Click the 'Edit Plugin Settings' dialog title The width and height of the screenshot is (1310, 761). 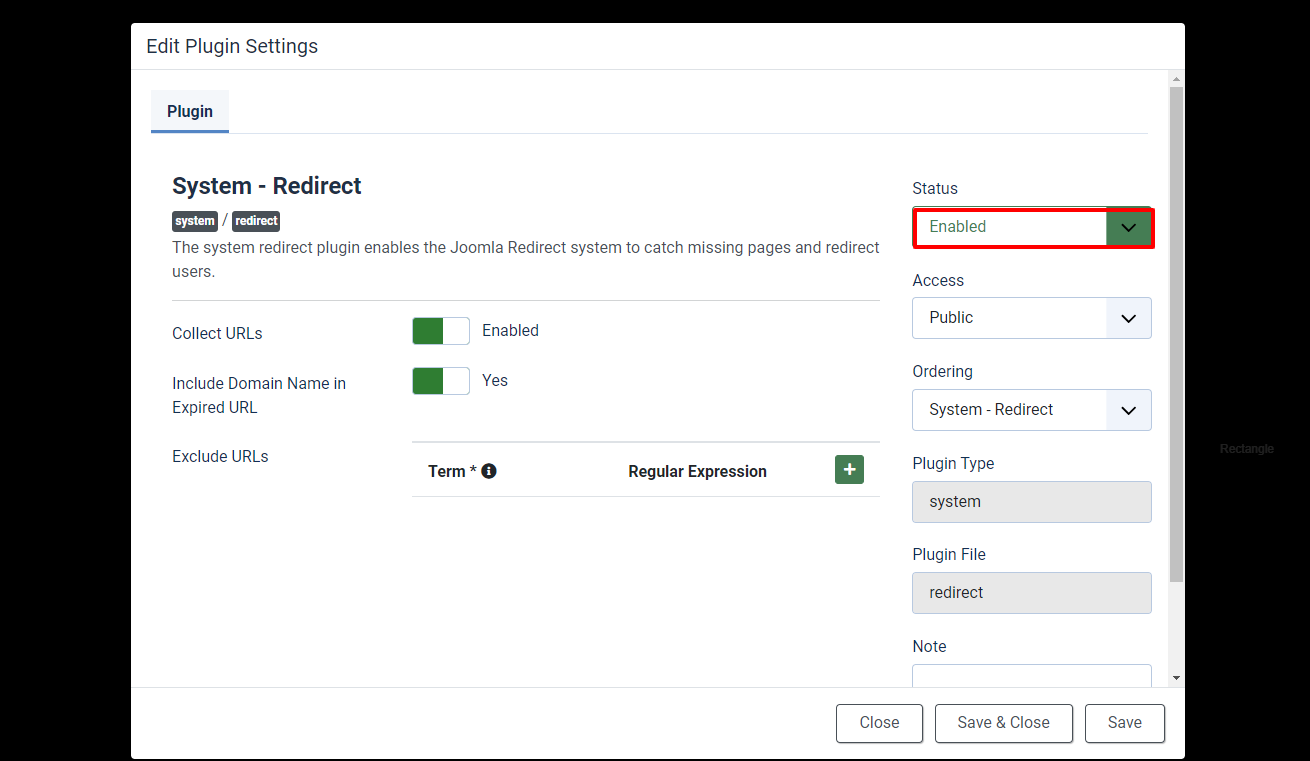(x=232, y=46)
